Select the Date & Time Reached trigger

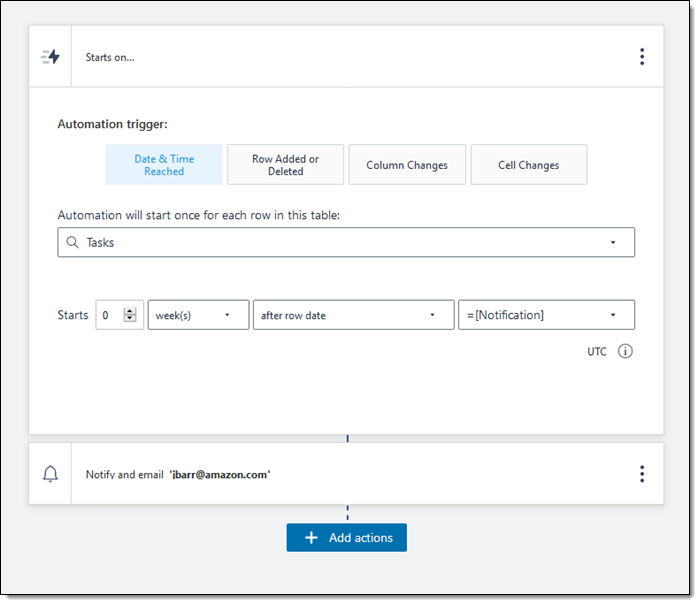coord(164,165)
